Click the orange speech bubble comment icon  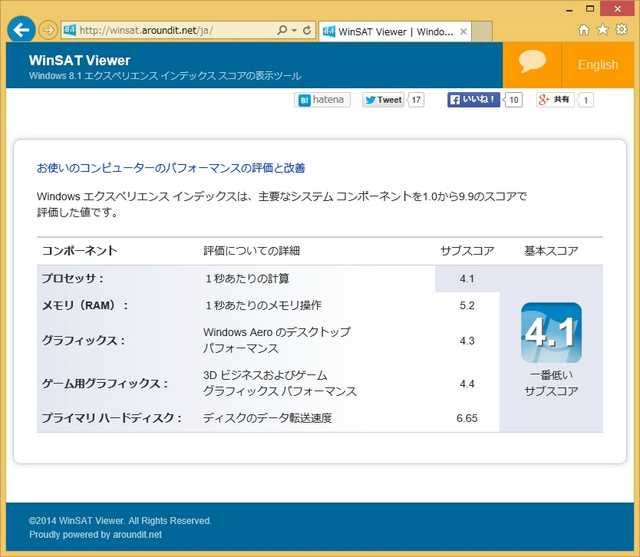point(532,64)
